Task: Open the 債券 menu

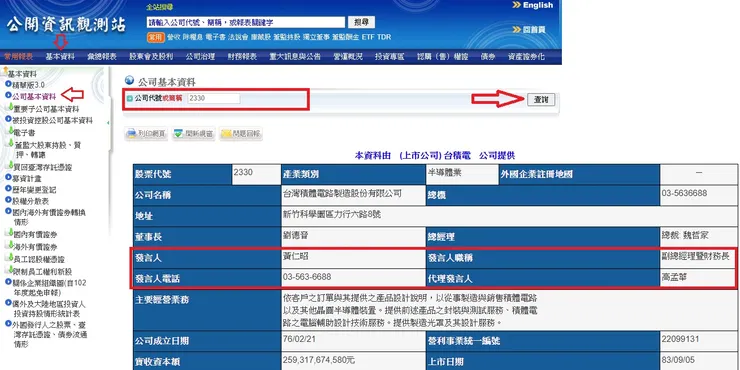Action: pyautogui.click(x=488, y=57)
